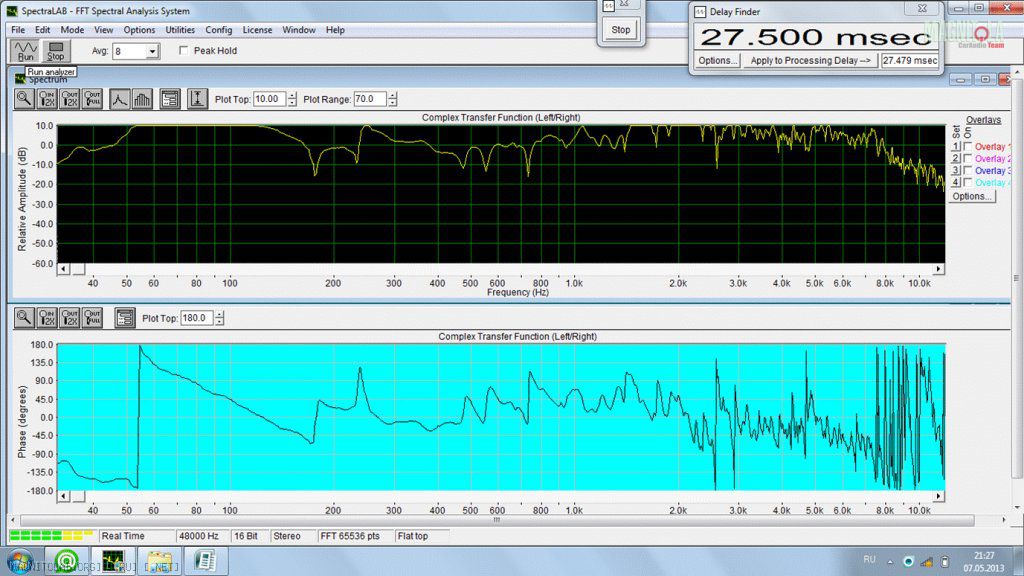Switch spectrum to bar graph style
The image size is (1024, 576).
(x=142, y=99)
